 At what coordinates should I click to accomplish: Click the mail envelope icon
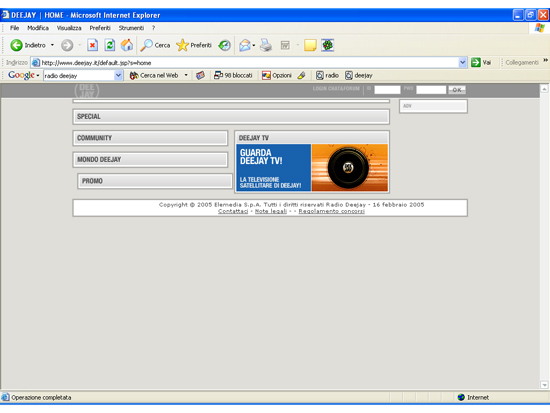245,45
